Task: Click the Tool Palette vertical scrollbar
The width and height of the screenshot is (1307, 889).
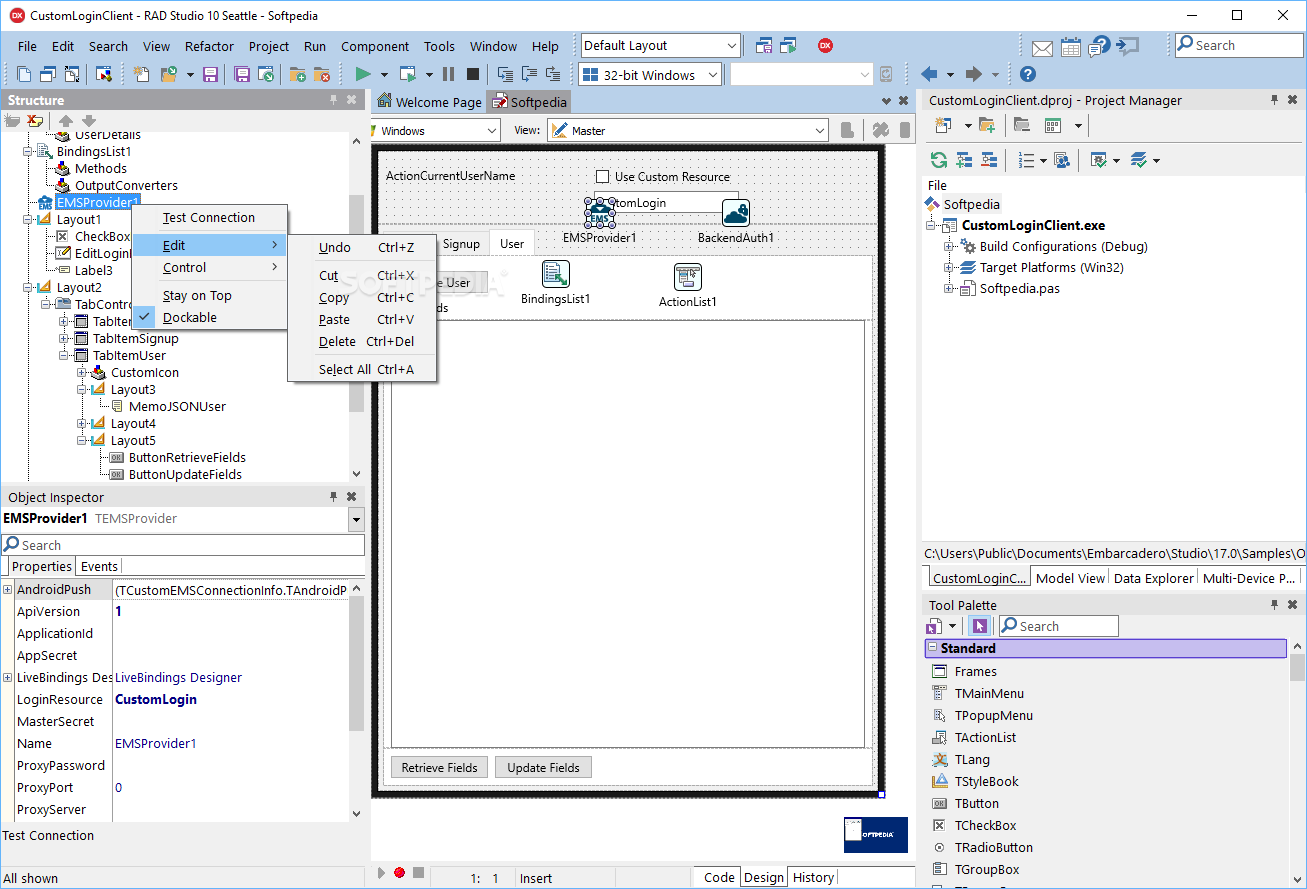Action: [1297, 762]
